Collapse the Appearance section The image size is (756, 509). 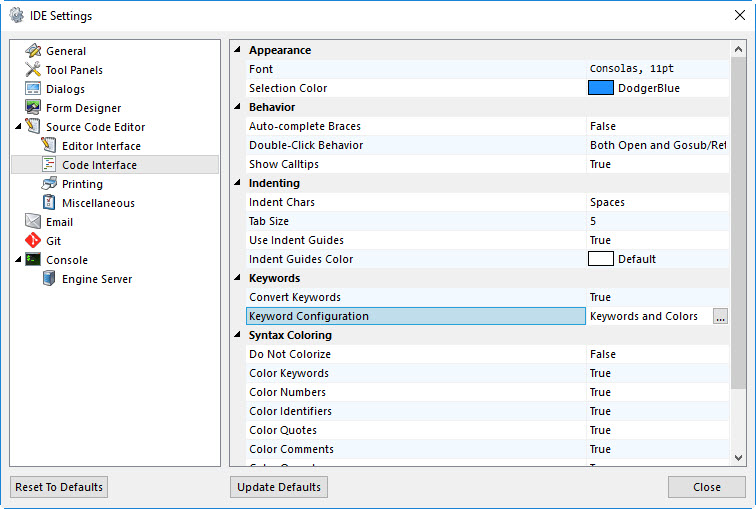click(x=237, y=50)
